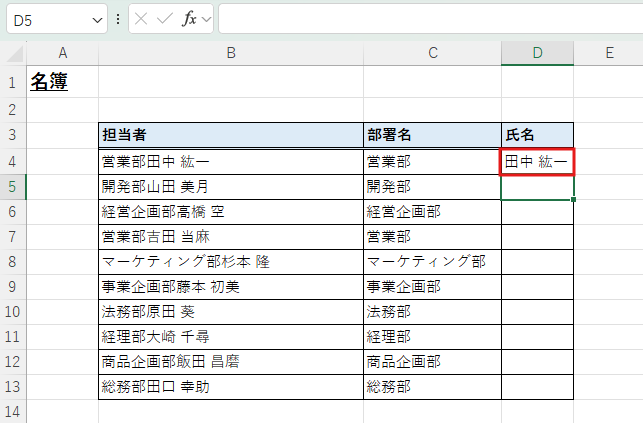Select the 担当者 header cell
The height and width of the screenshot is (423, 643).
230,135
